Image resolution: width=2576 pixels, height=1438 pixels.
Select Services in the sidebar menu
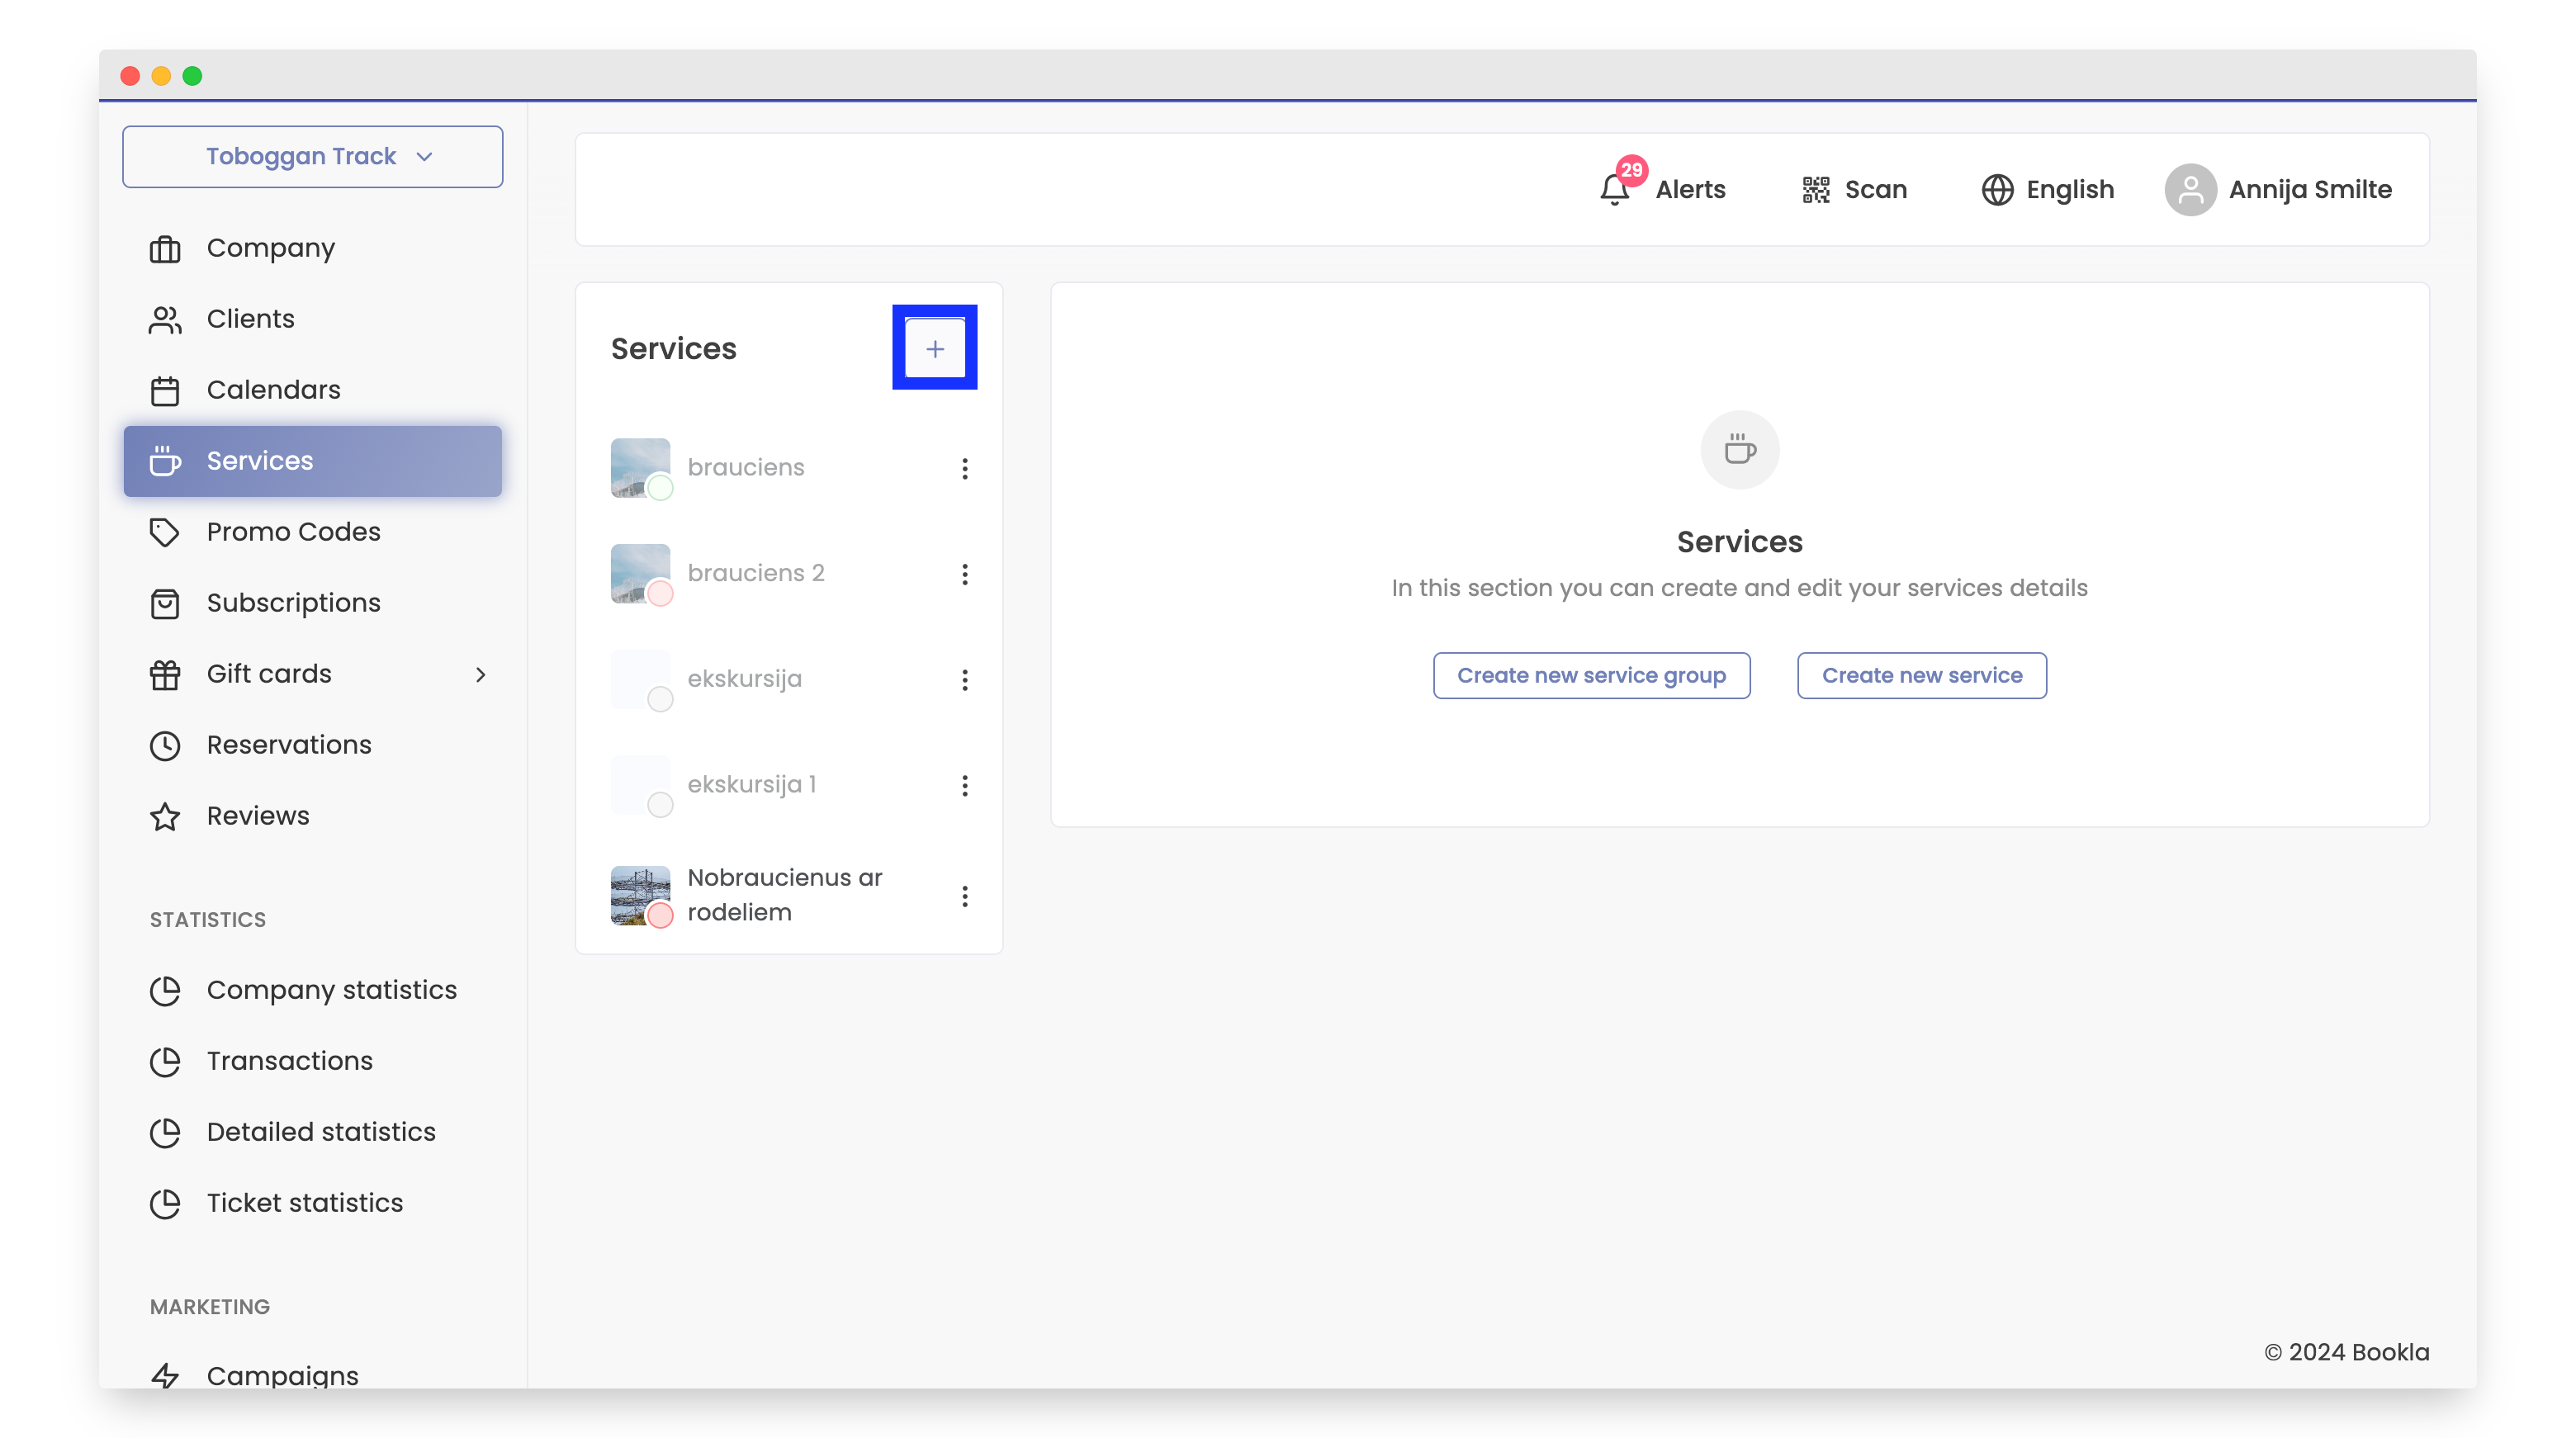[260, 461]
